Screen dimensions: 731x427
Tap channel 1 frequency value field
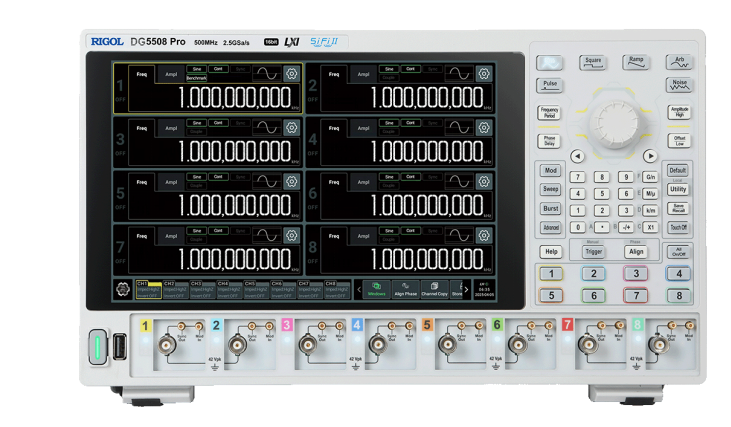(x=215, y=97)
